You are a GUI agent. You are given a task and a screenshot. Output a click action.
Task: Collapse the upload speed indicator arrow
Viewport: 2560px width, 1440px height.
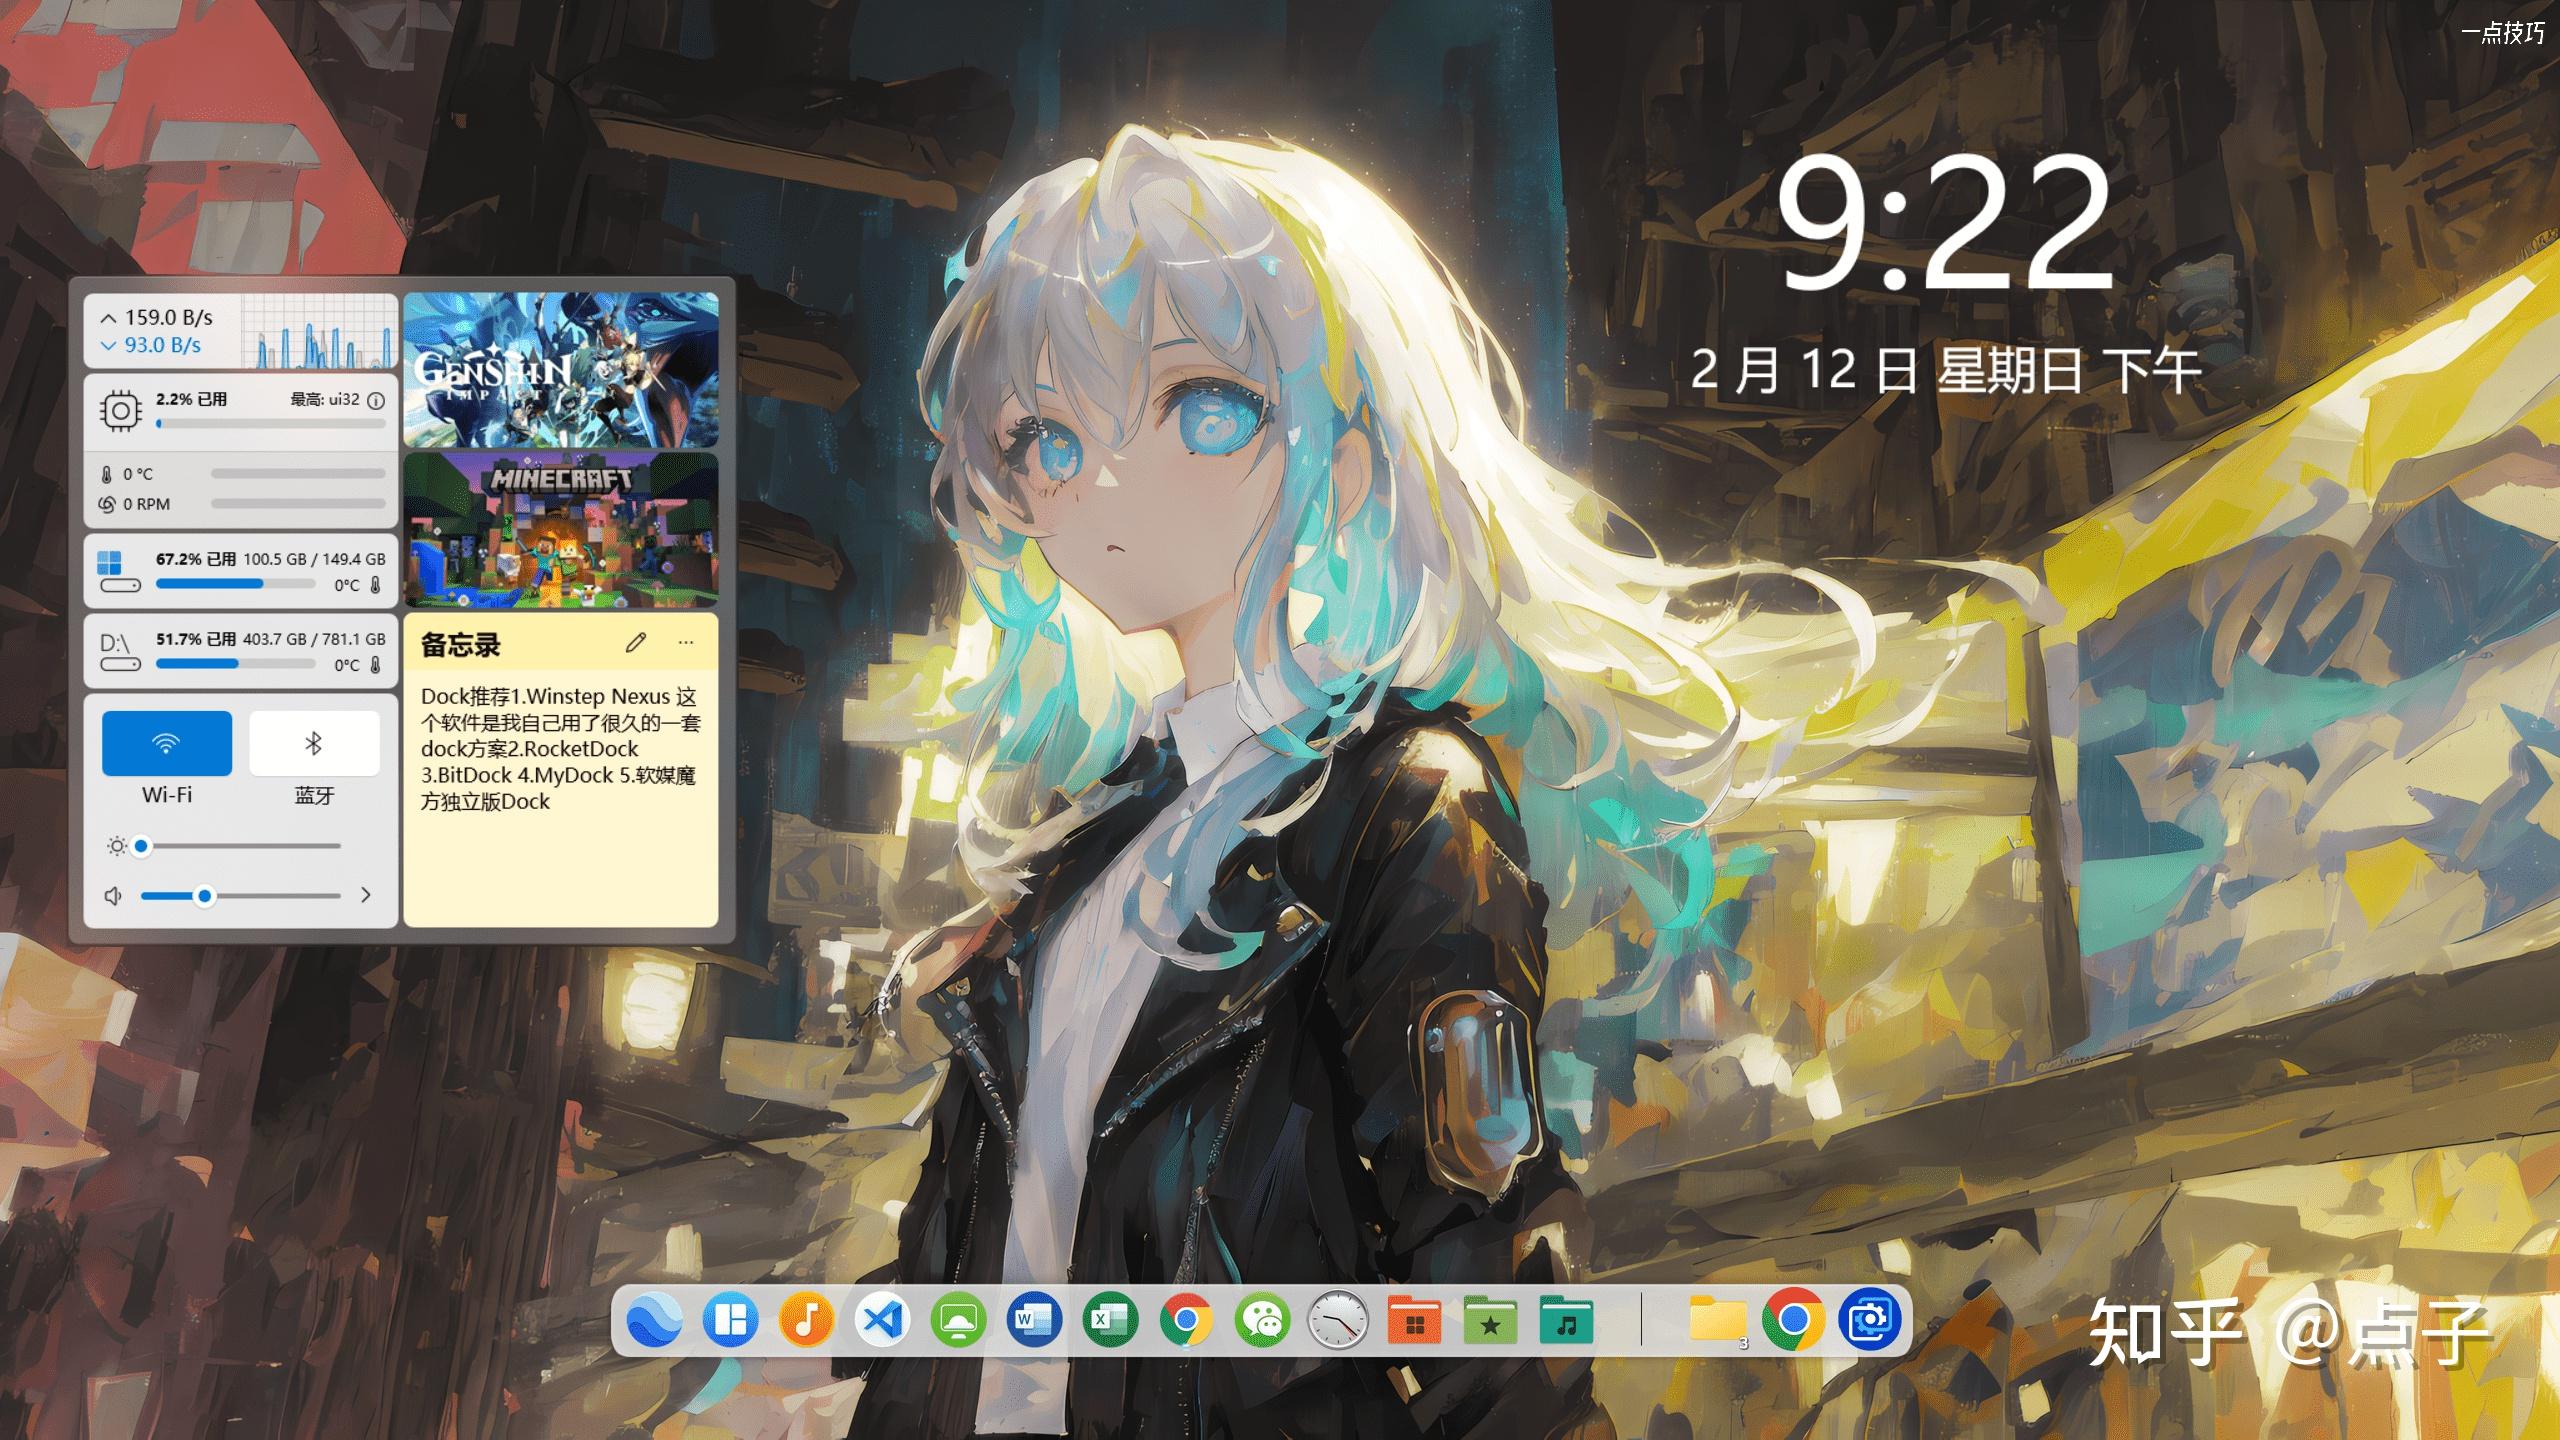point(108,317)
